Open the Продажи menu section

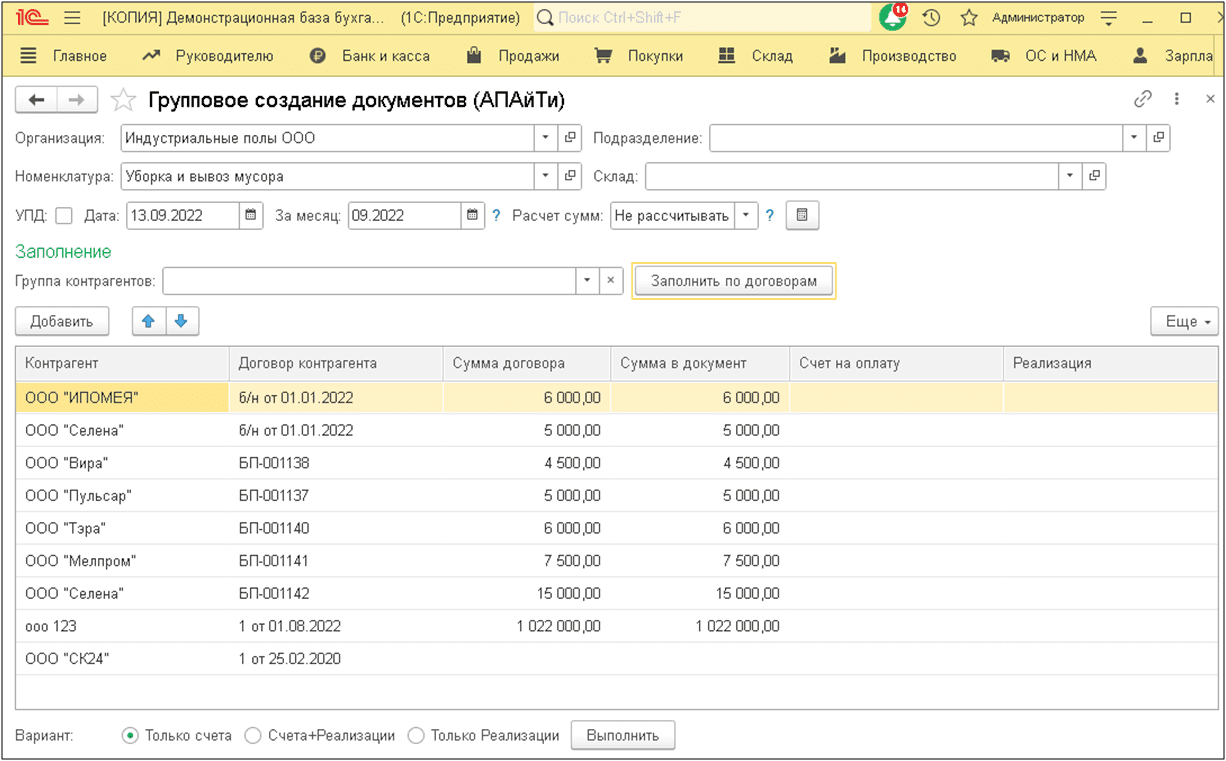(528, 56)
